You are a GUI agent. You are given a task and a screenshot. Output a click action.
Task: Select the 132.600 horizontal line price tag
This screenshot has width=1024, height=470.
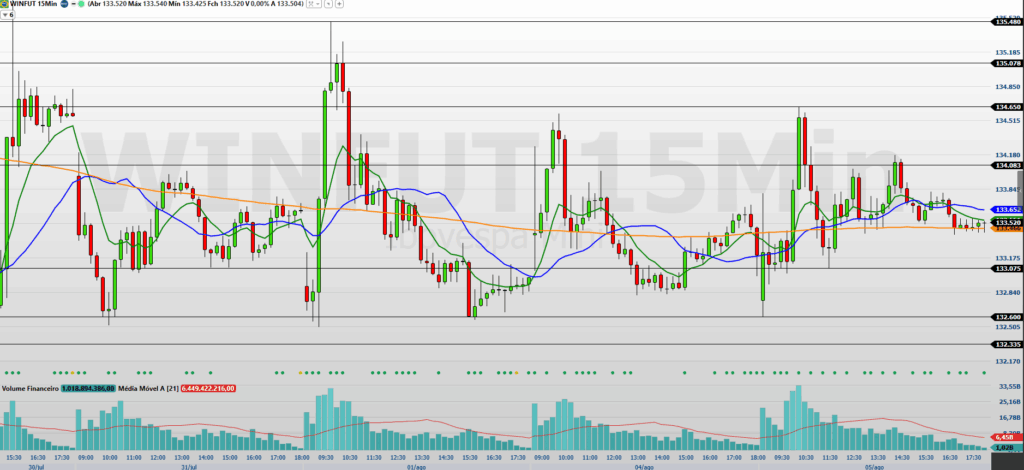[1006, 317]
